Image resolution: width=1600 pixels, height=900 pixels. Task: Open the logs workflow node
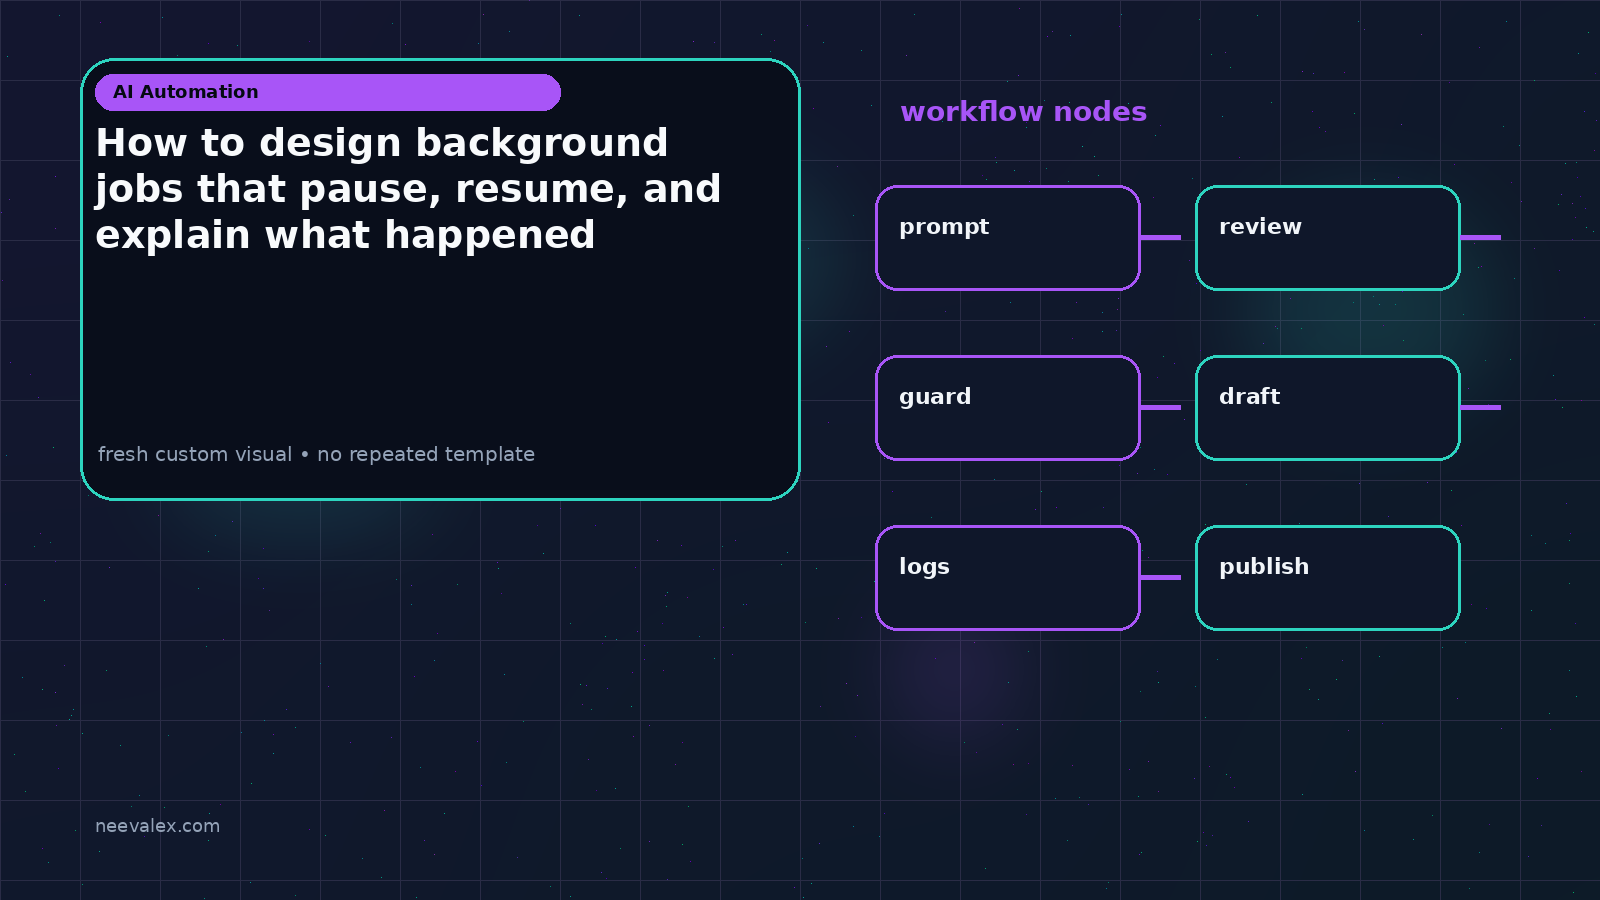pyautogui.click(x=1008, y=578)
